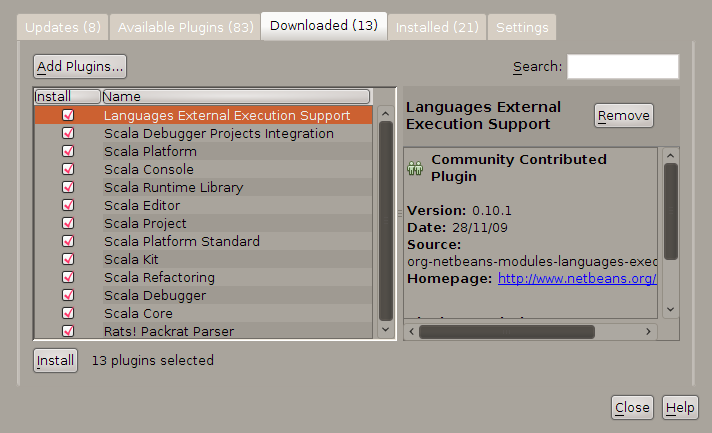Click the plugin list vertical scrollbar thumb
Screen dimensions: 712x433
(x=386, y=221)
